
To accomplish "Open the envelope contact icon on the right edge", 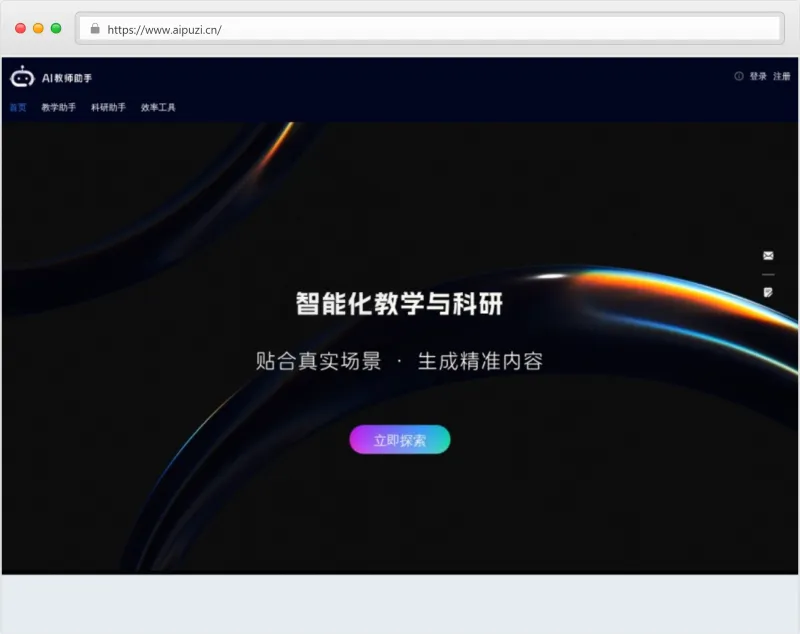I will click(768, 256).
